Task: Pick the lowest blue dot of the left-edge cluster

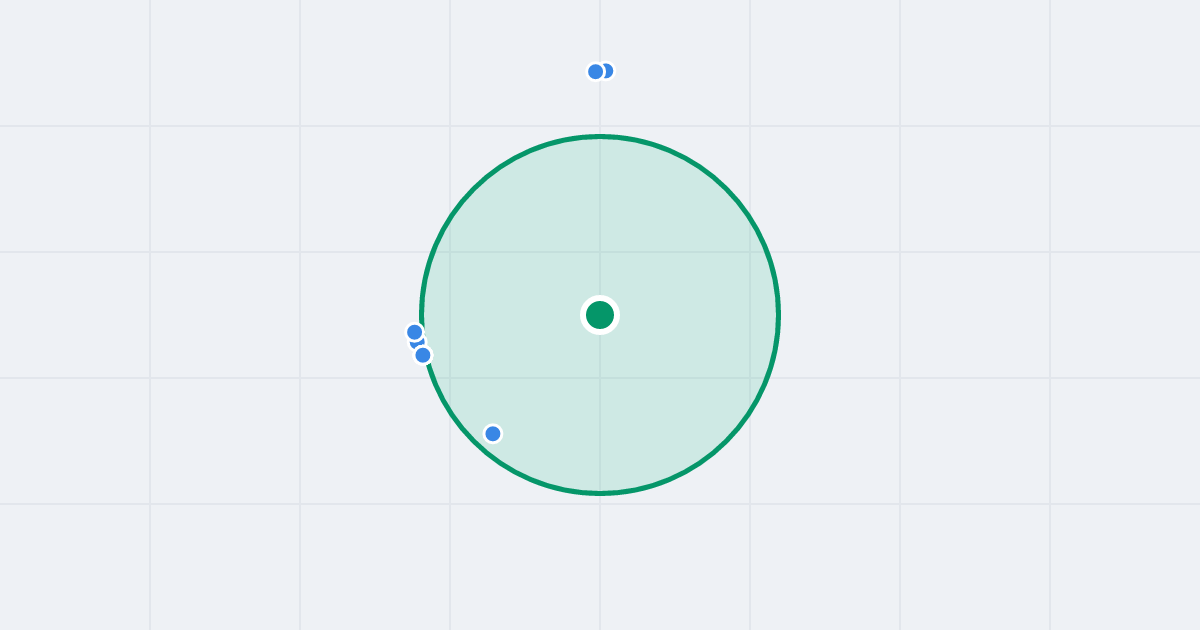Action: [x=423, y=355]
